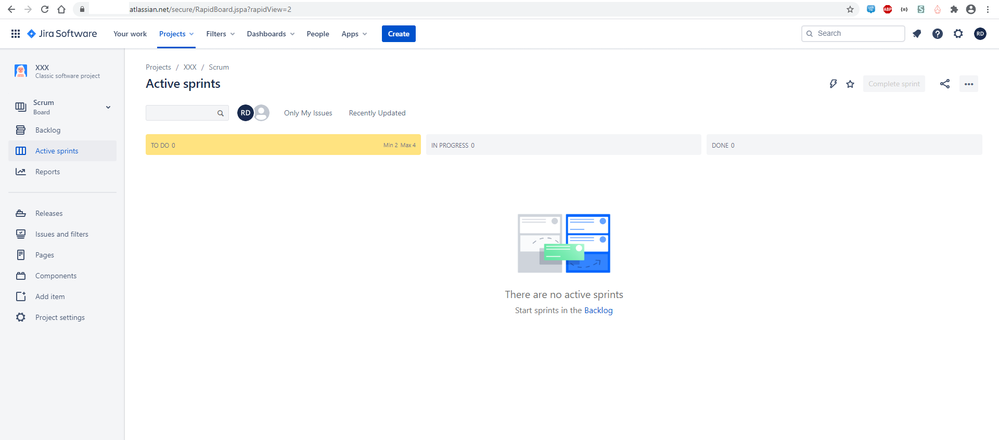999x440 pixels.
Task: Expand the Scrum board switcher chevron
Action: click(x=108, y=107)
